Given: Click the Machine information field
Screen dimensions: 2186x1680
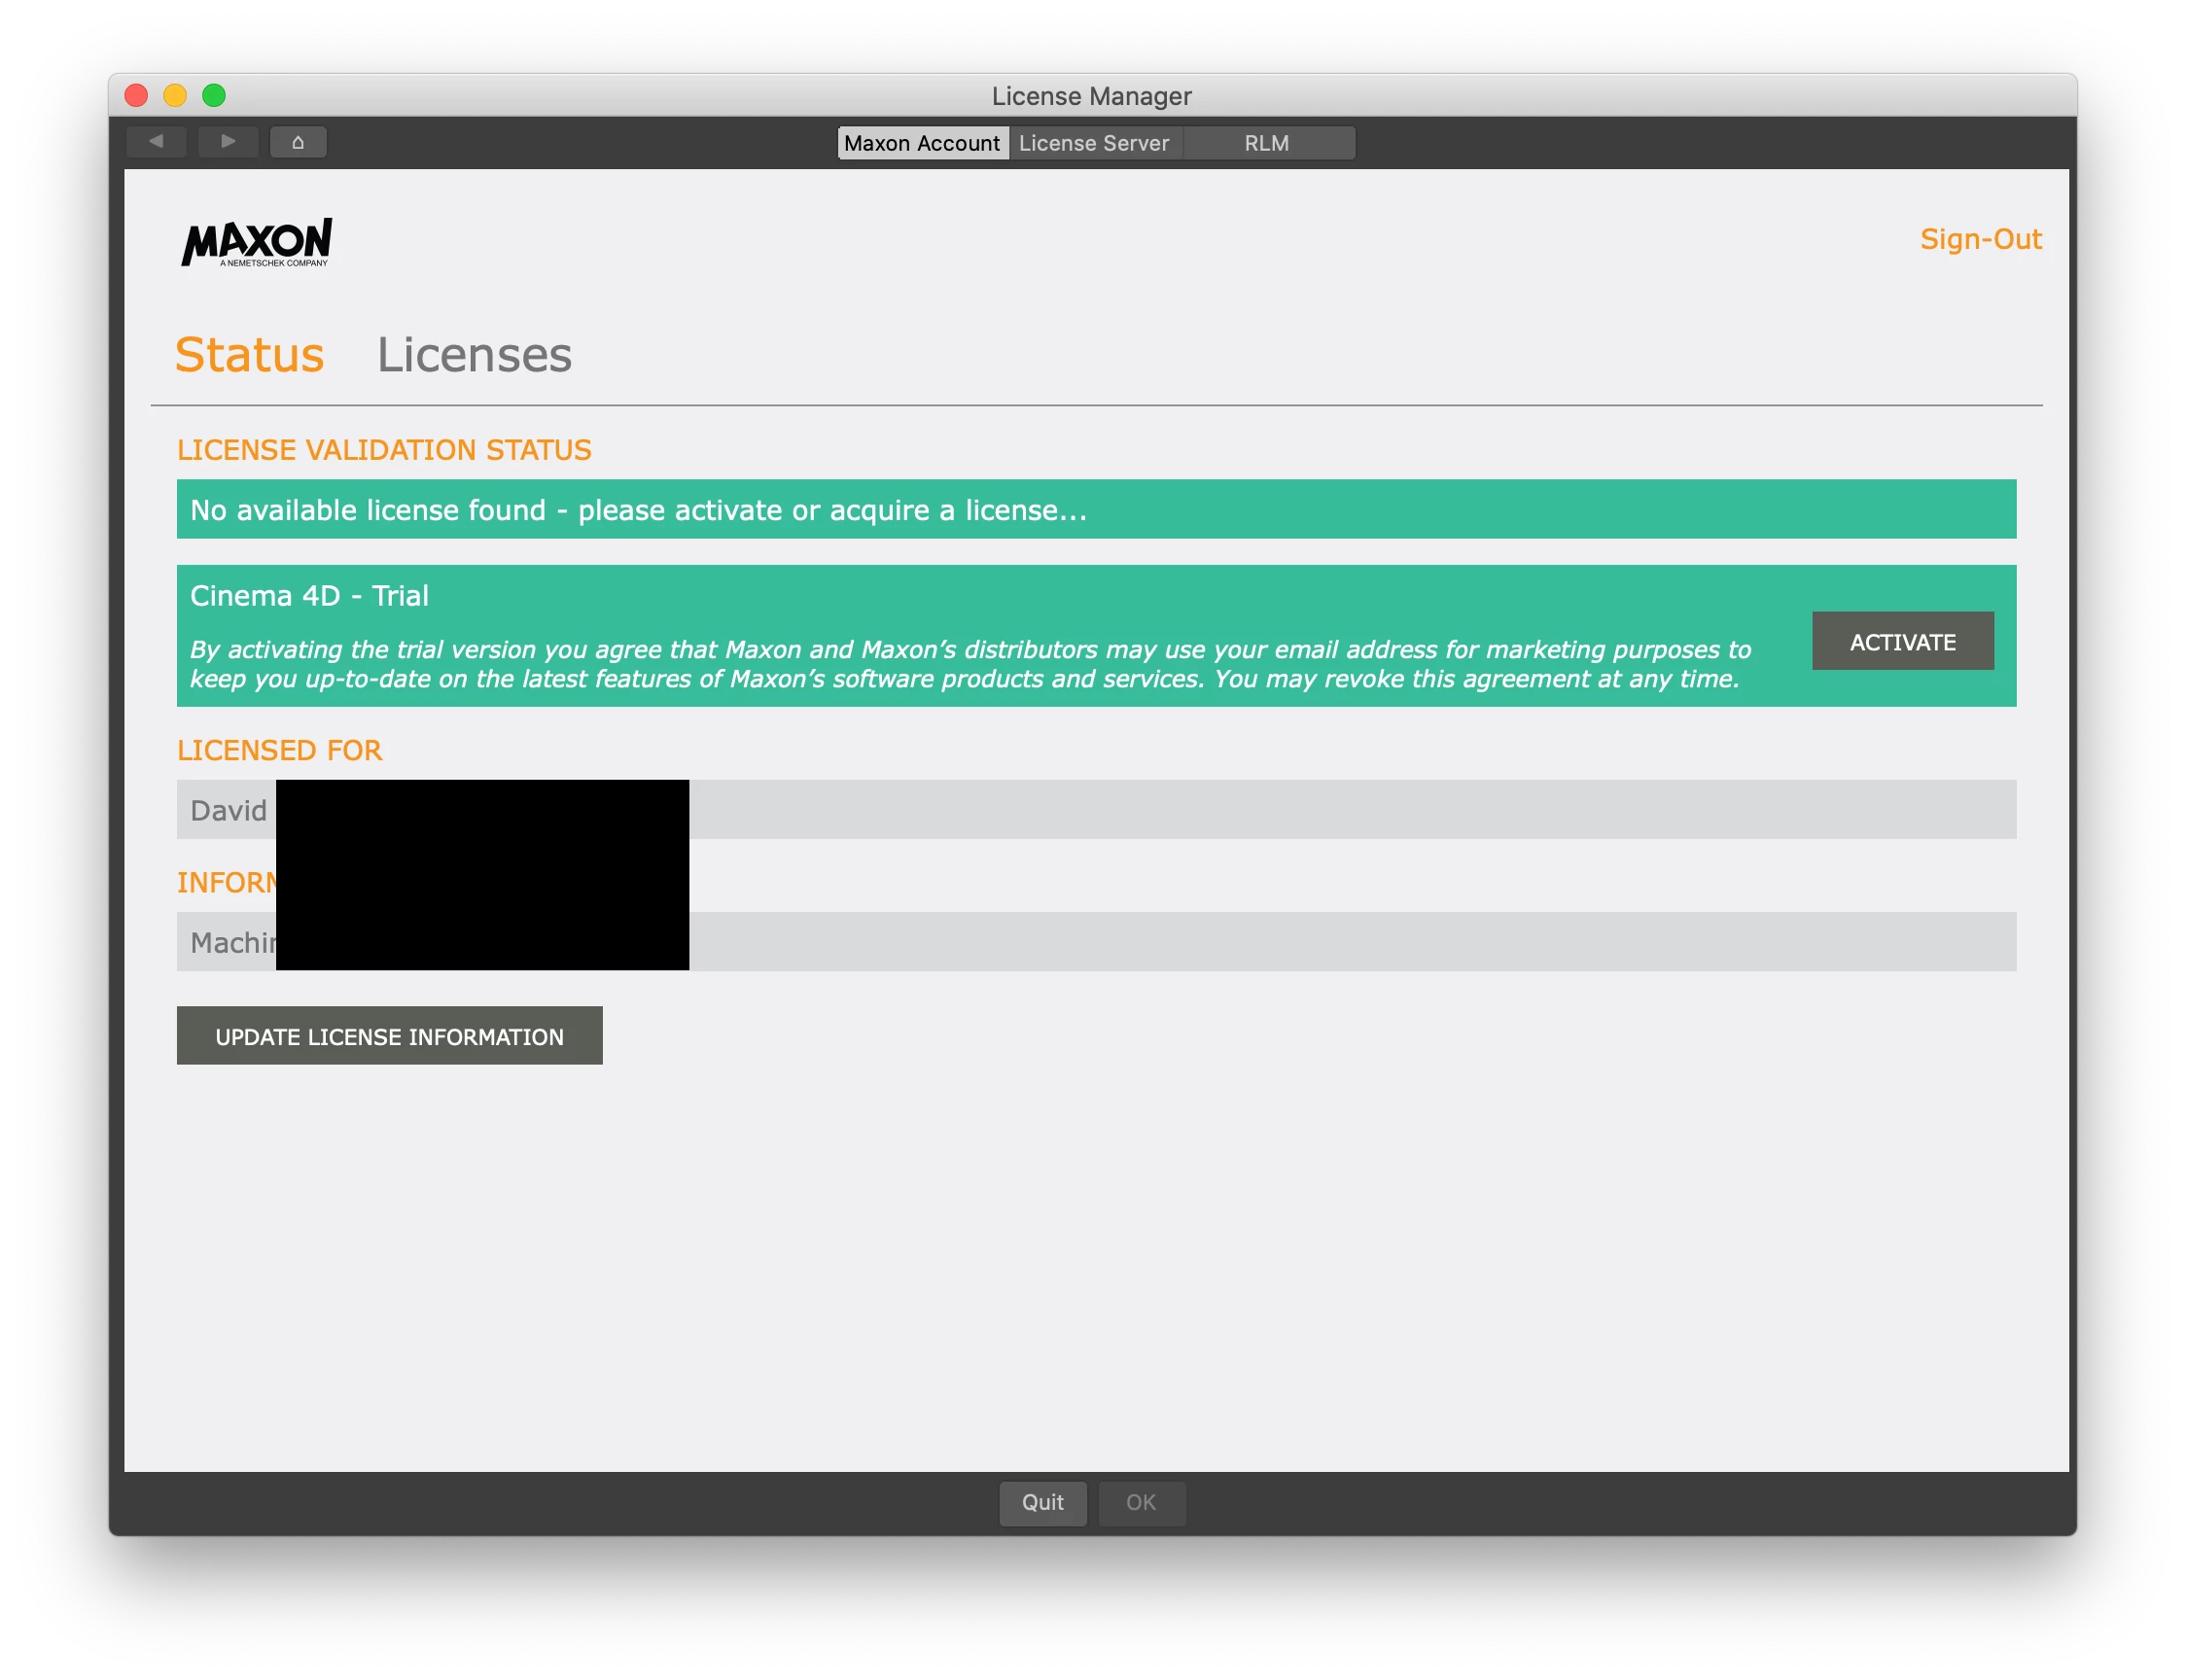Looking at the screenshot, I should (x=1350, y=942).
